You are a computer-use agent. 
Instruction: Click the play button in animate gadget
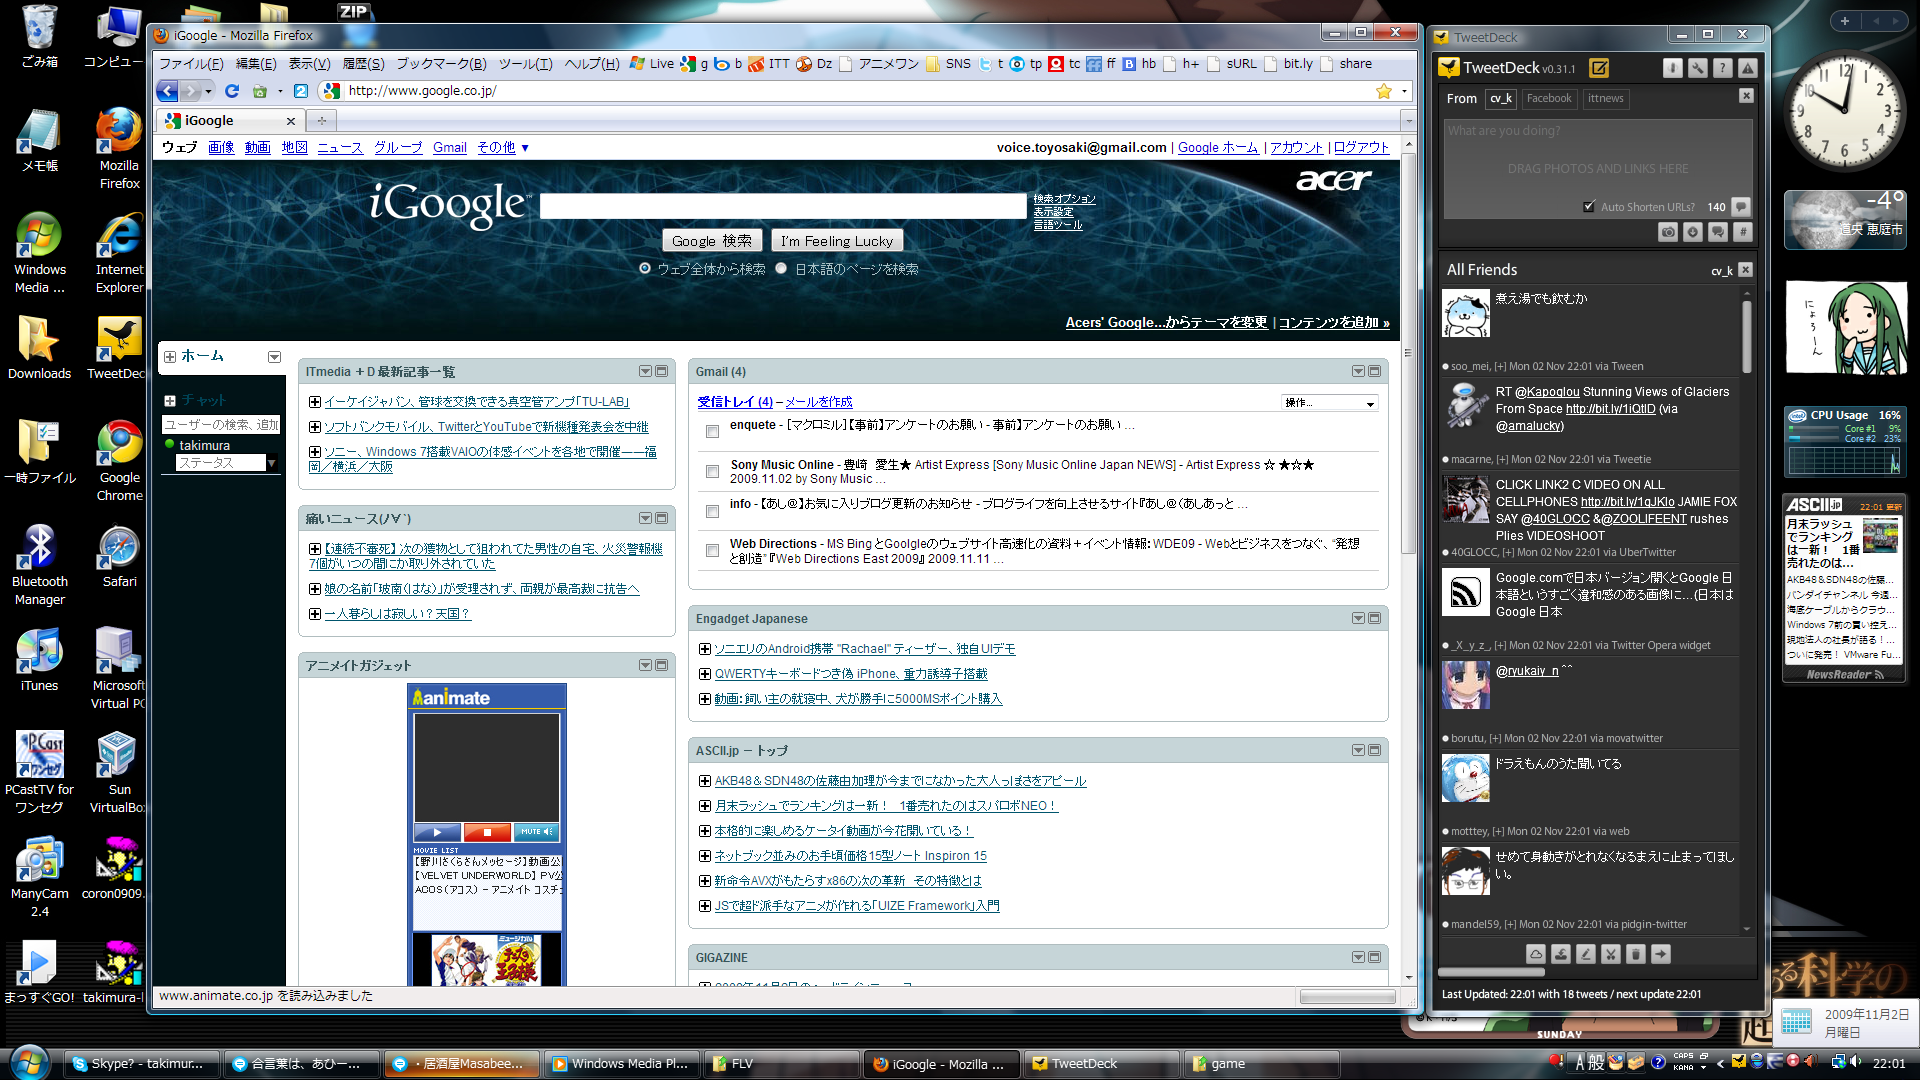click(x=437, y=832)
